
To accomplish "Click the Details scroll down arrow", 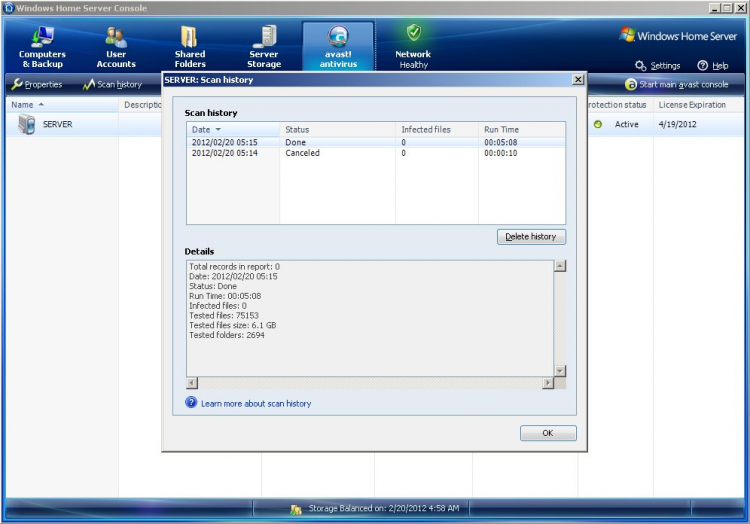I will click(x=560, y=371).
